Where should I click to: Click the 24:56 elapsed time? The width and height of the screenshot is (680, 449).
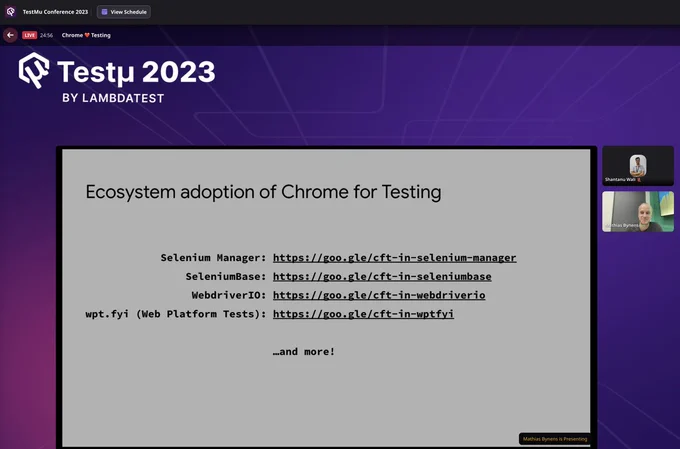point(46,35)
